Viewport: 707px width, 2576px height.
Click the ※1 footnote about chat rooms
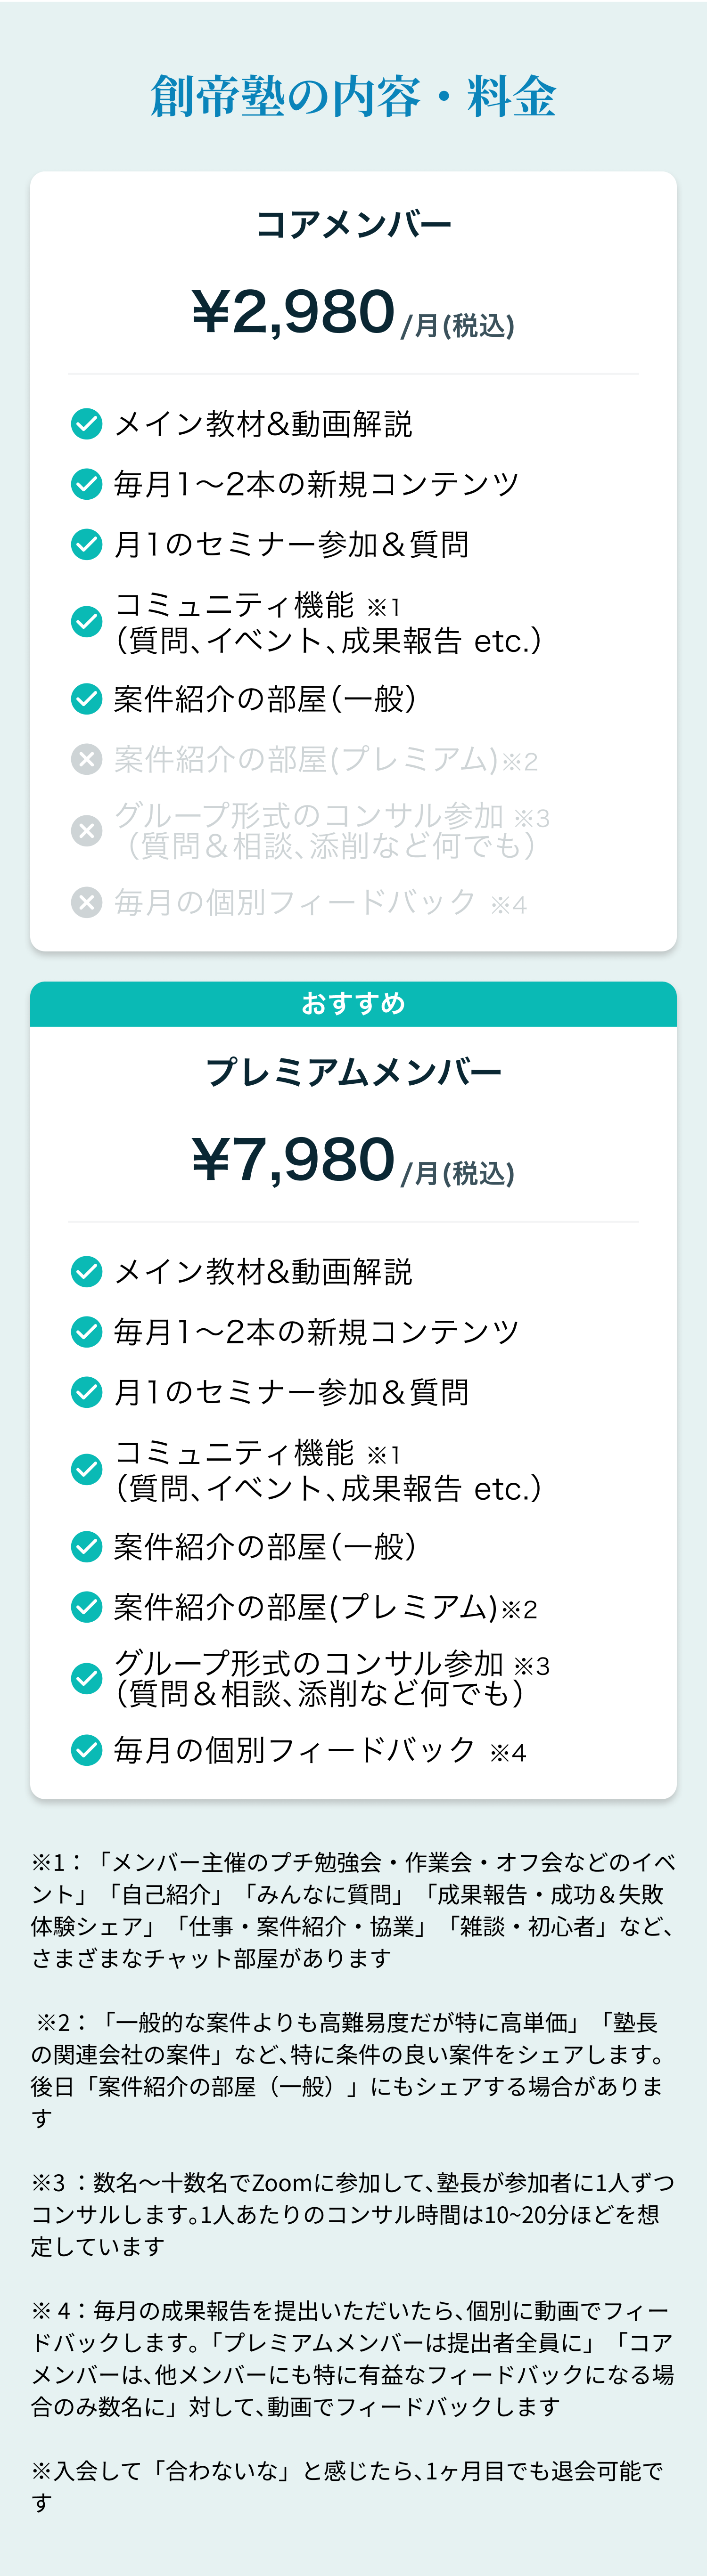(353, 1910)
